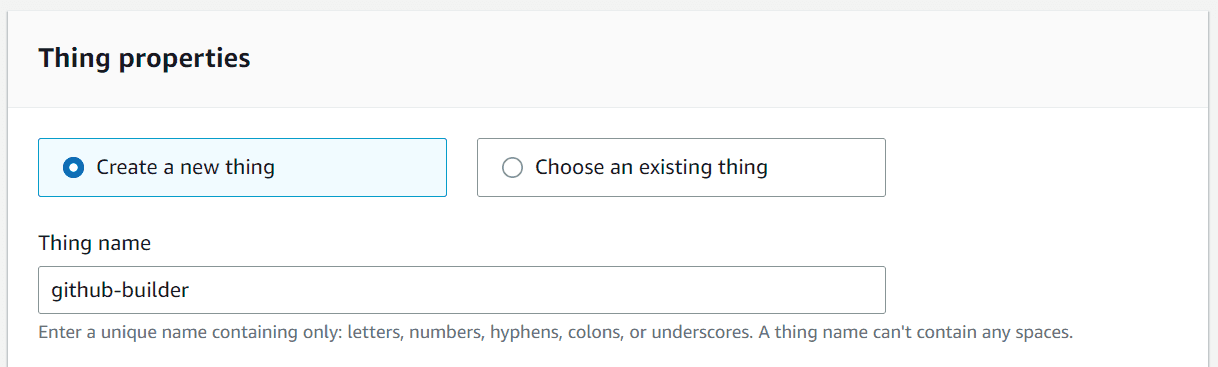This screenshot has width=1218, height=367.
Task: Place cursor after github-builder in Thing name box
Action: (192, 290)
